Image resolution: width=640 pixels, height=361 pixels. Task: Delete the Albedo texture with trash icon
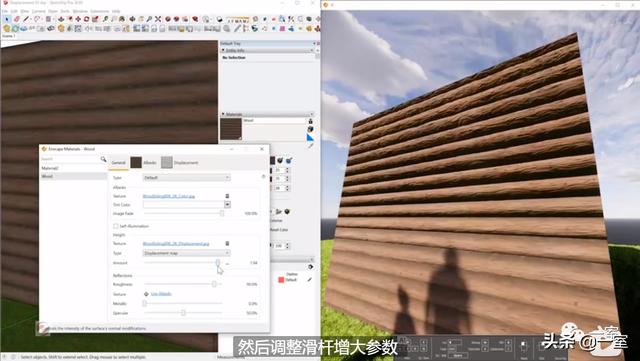click(227, 196)
